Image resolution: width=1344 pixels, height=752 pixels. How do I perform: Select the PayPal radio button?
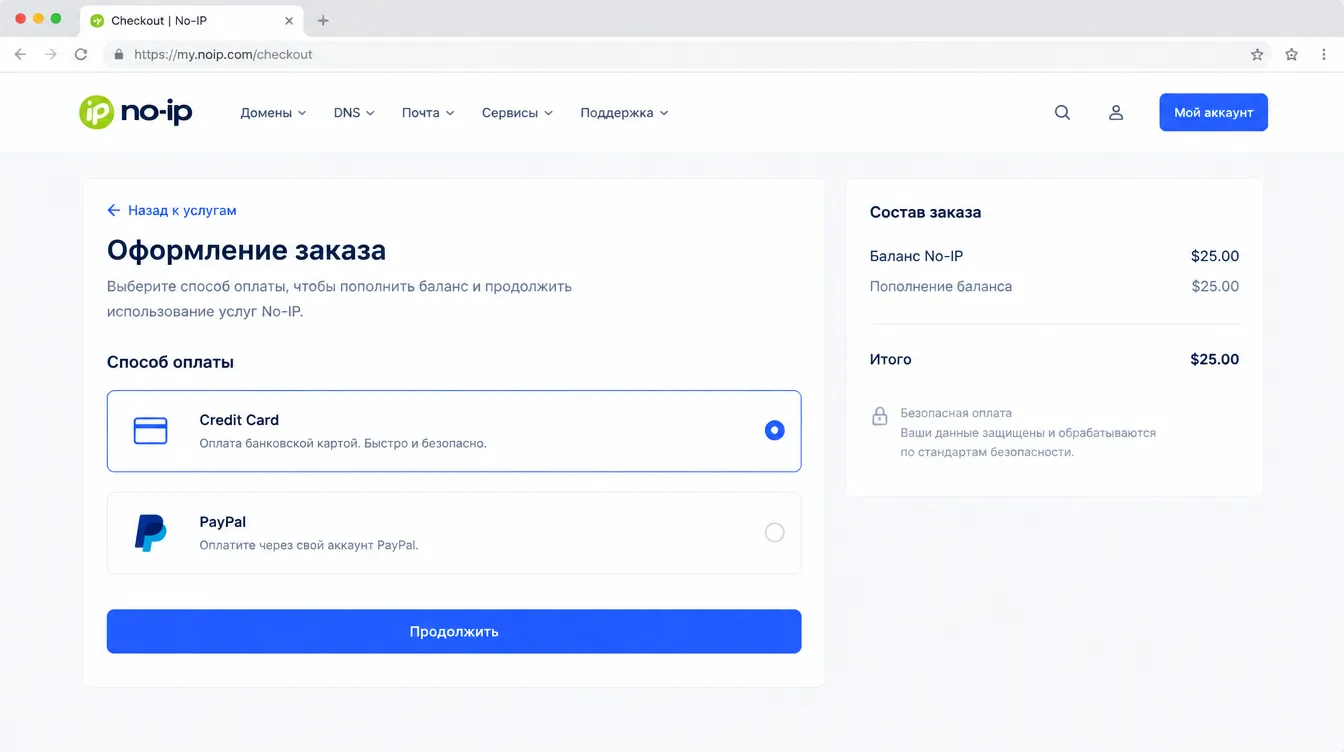[774, 533]
